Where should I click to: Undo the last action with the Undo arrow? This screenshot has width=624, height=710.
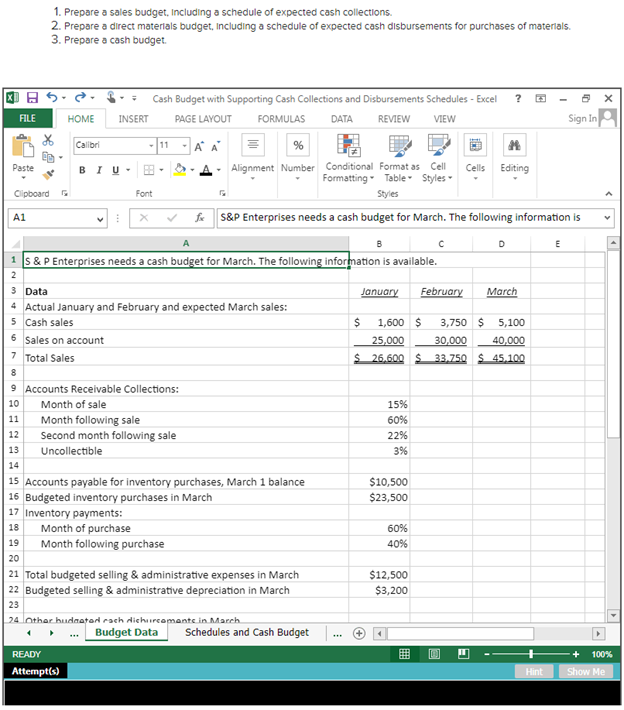click(x=52, y=97)
